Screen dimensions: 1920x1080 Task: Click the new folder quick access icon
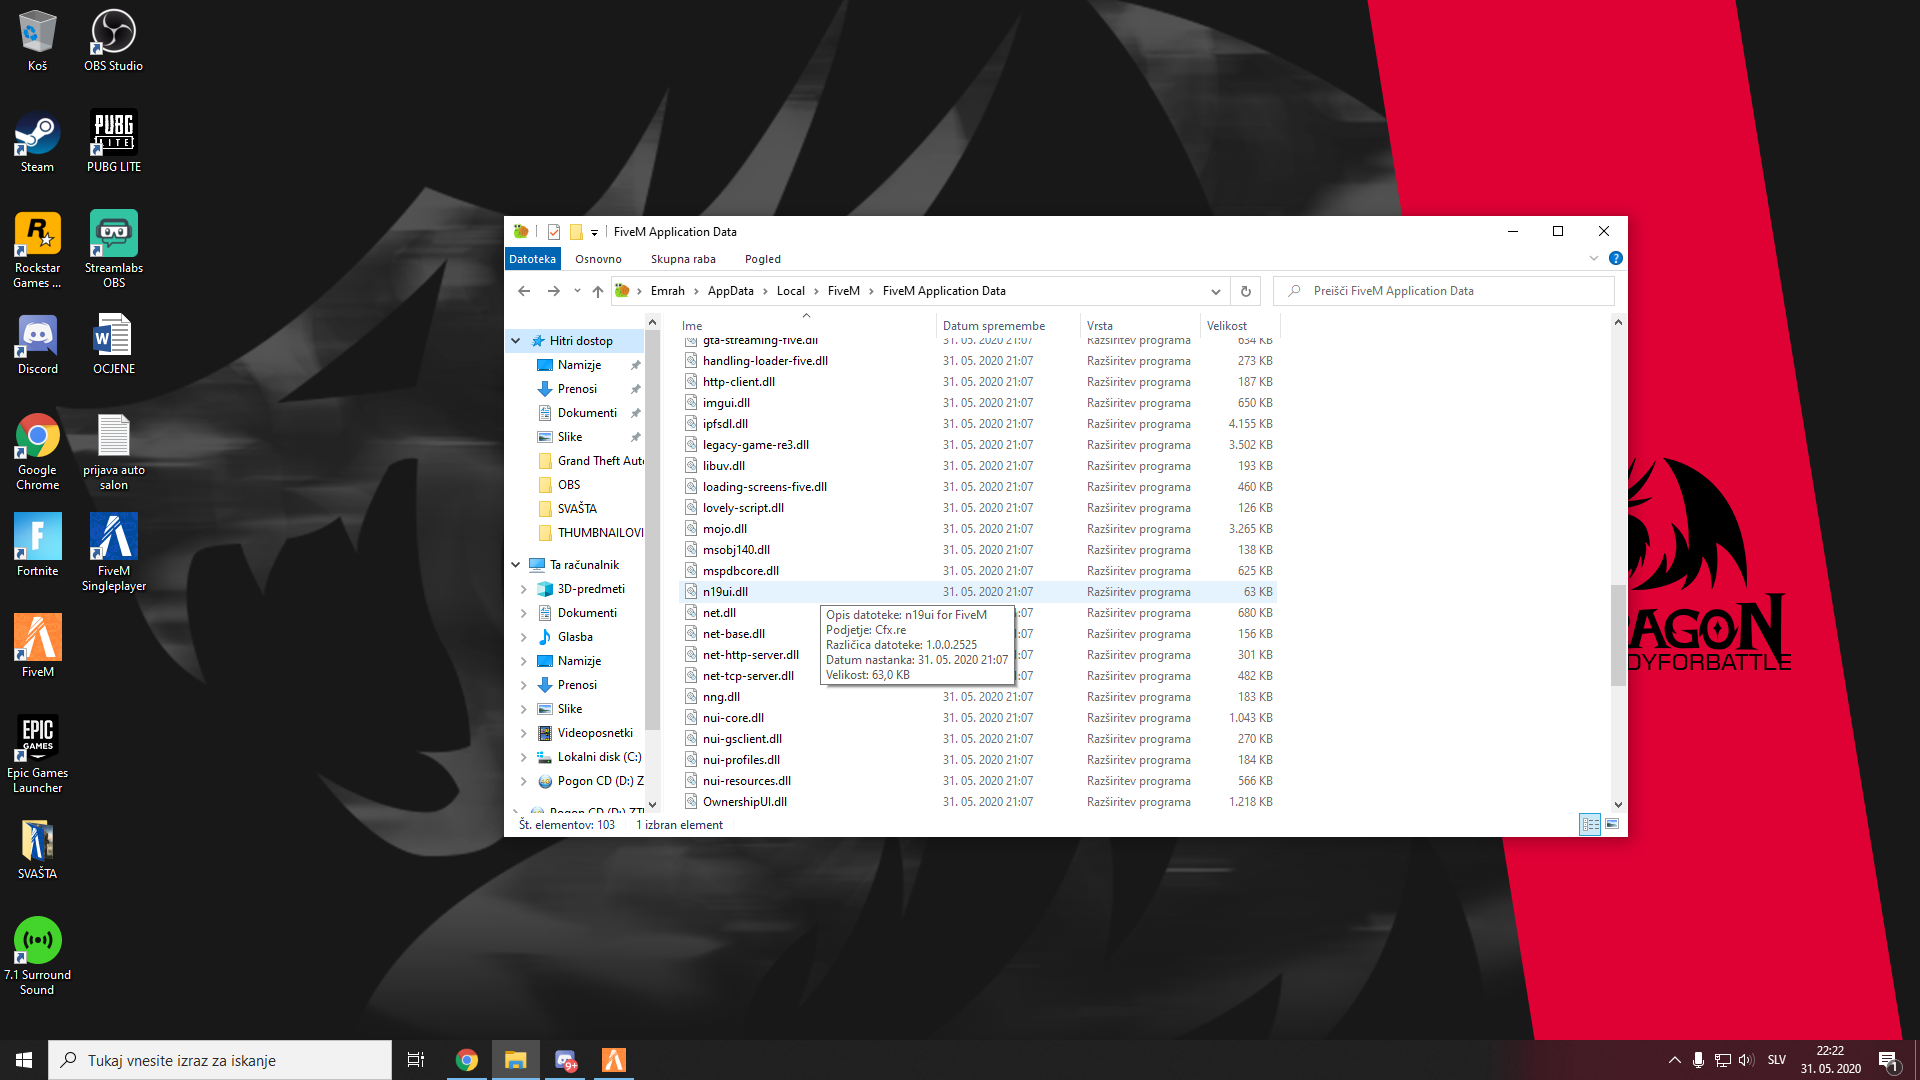click(577, 231)
